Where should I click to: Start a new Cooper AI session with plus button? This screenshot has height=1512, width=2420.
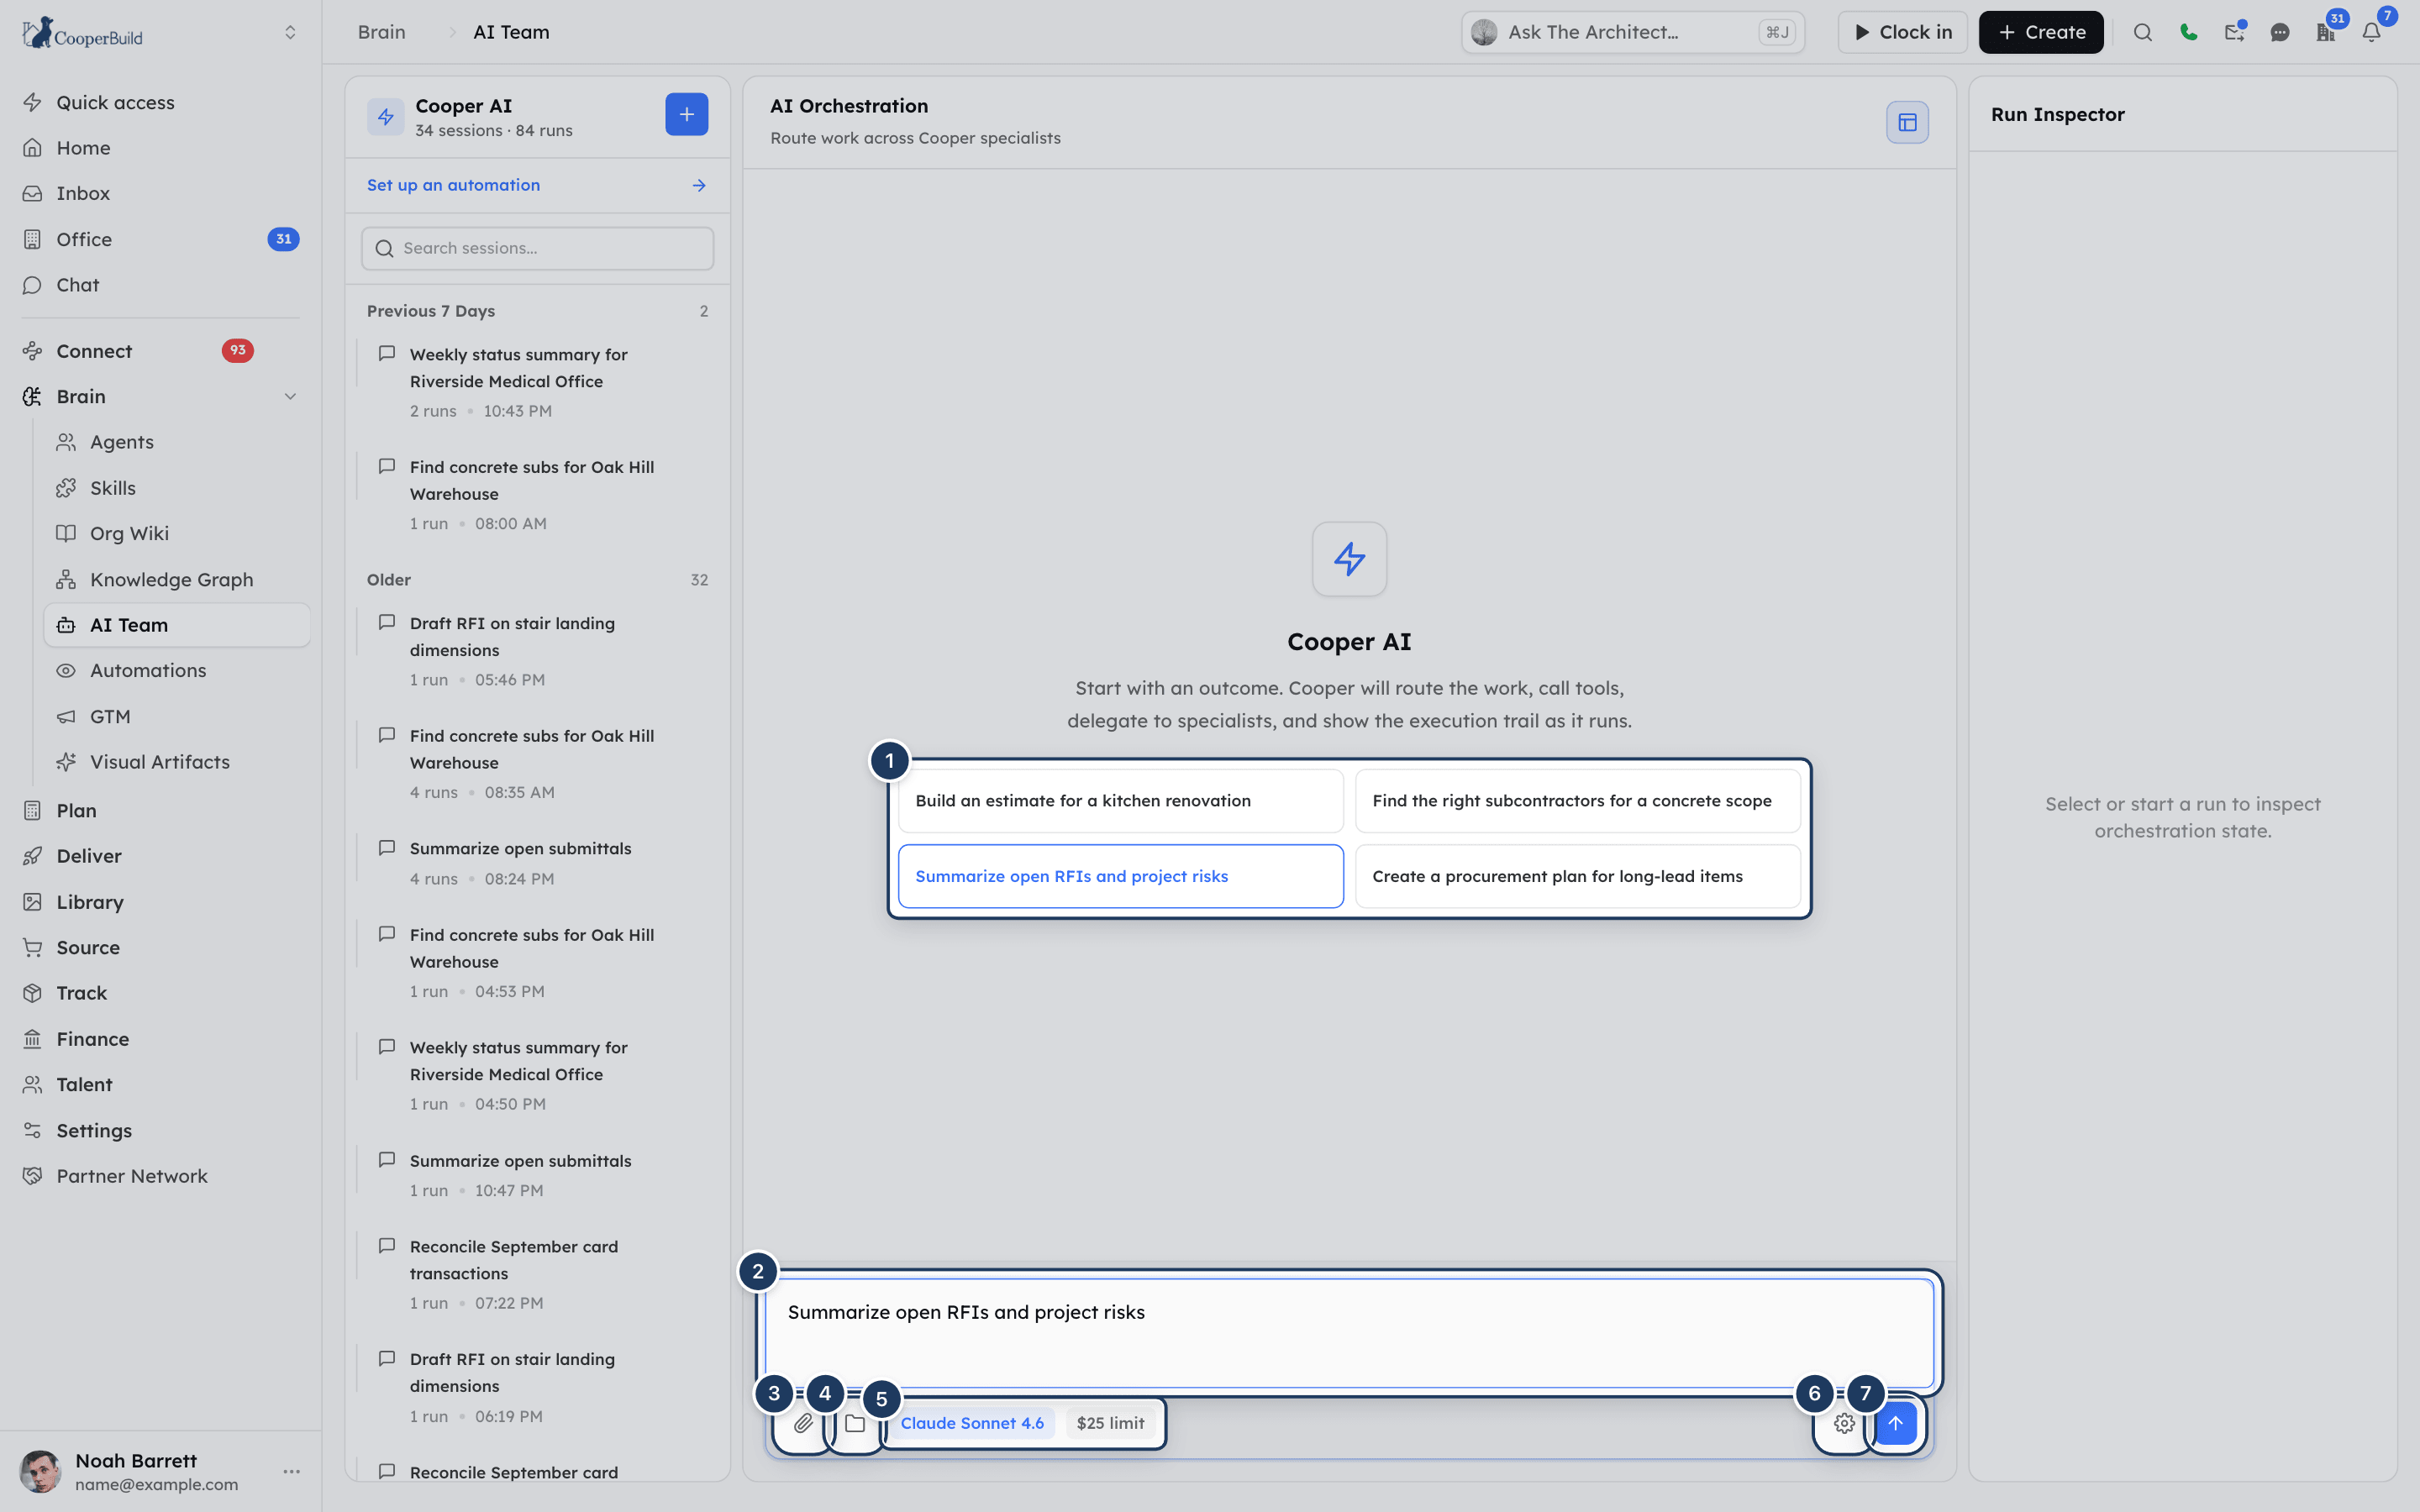[x=687, y=115]
